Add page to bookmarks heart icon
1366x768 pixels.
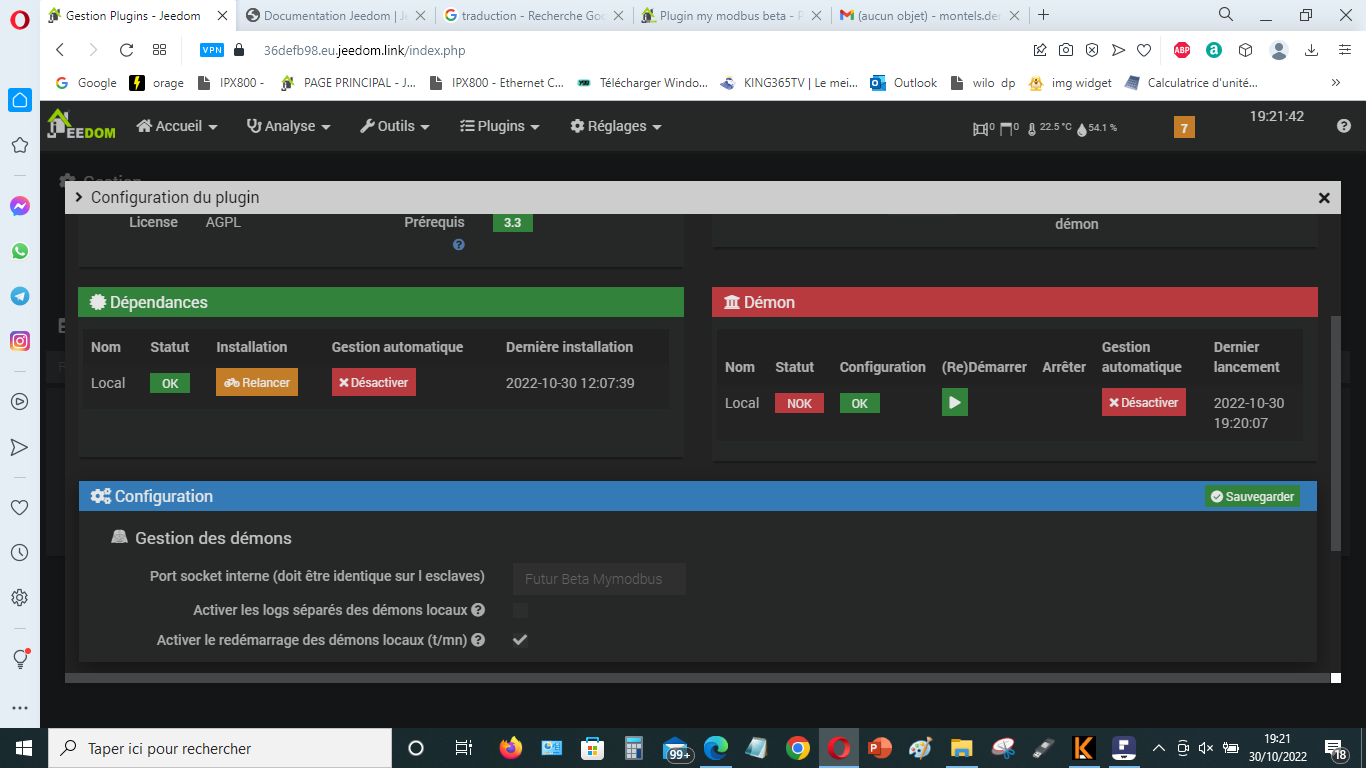[x=1144, y=50]
